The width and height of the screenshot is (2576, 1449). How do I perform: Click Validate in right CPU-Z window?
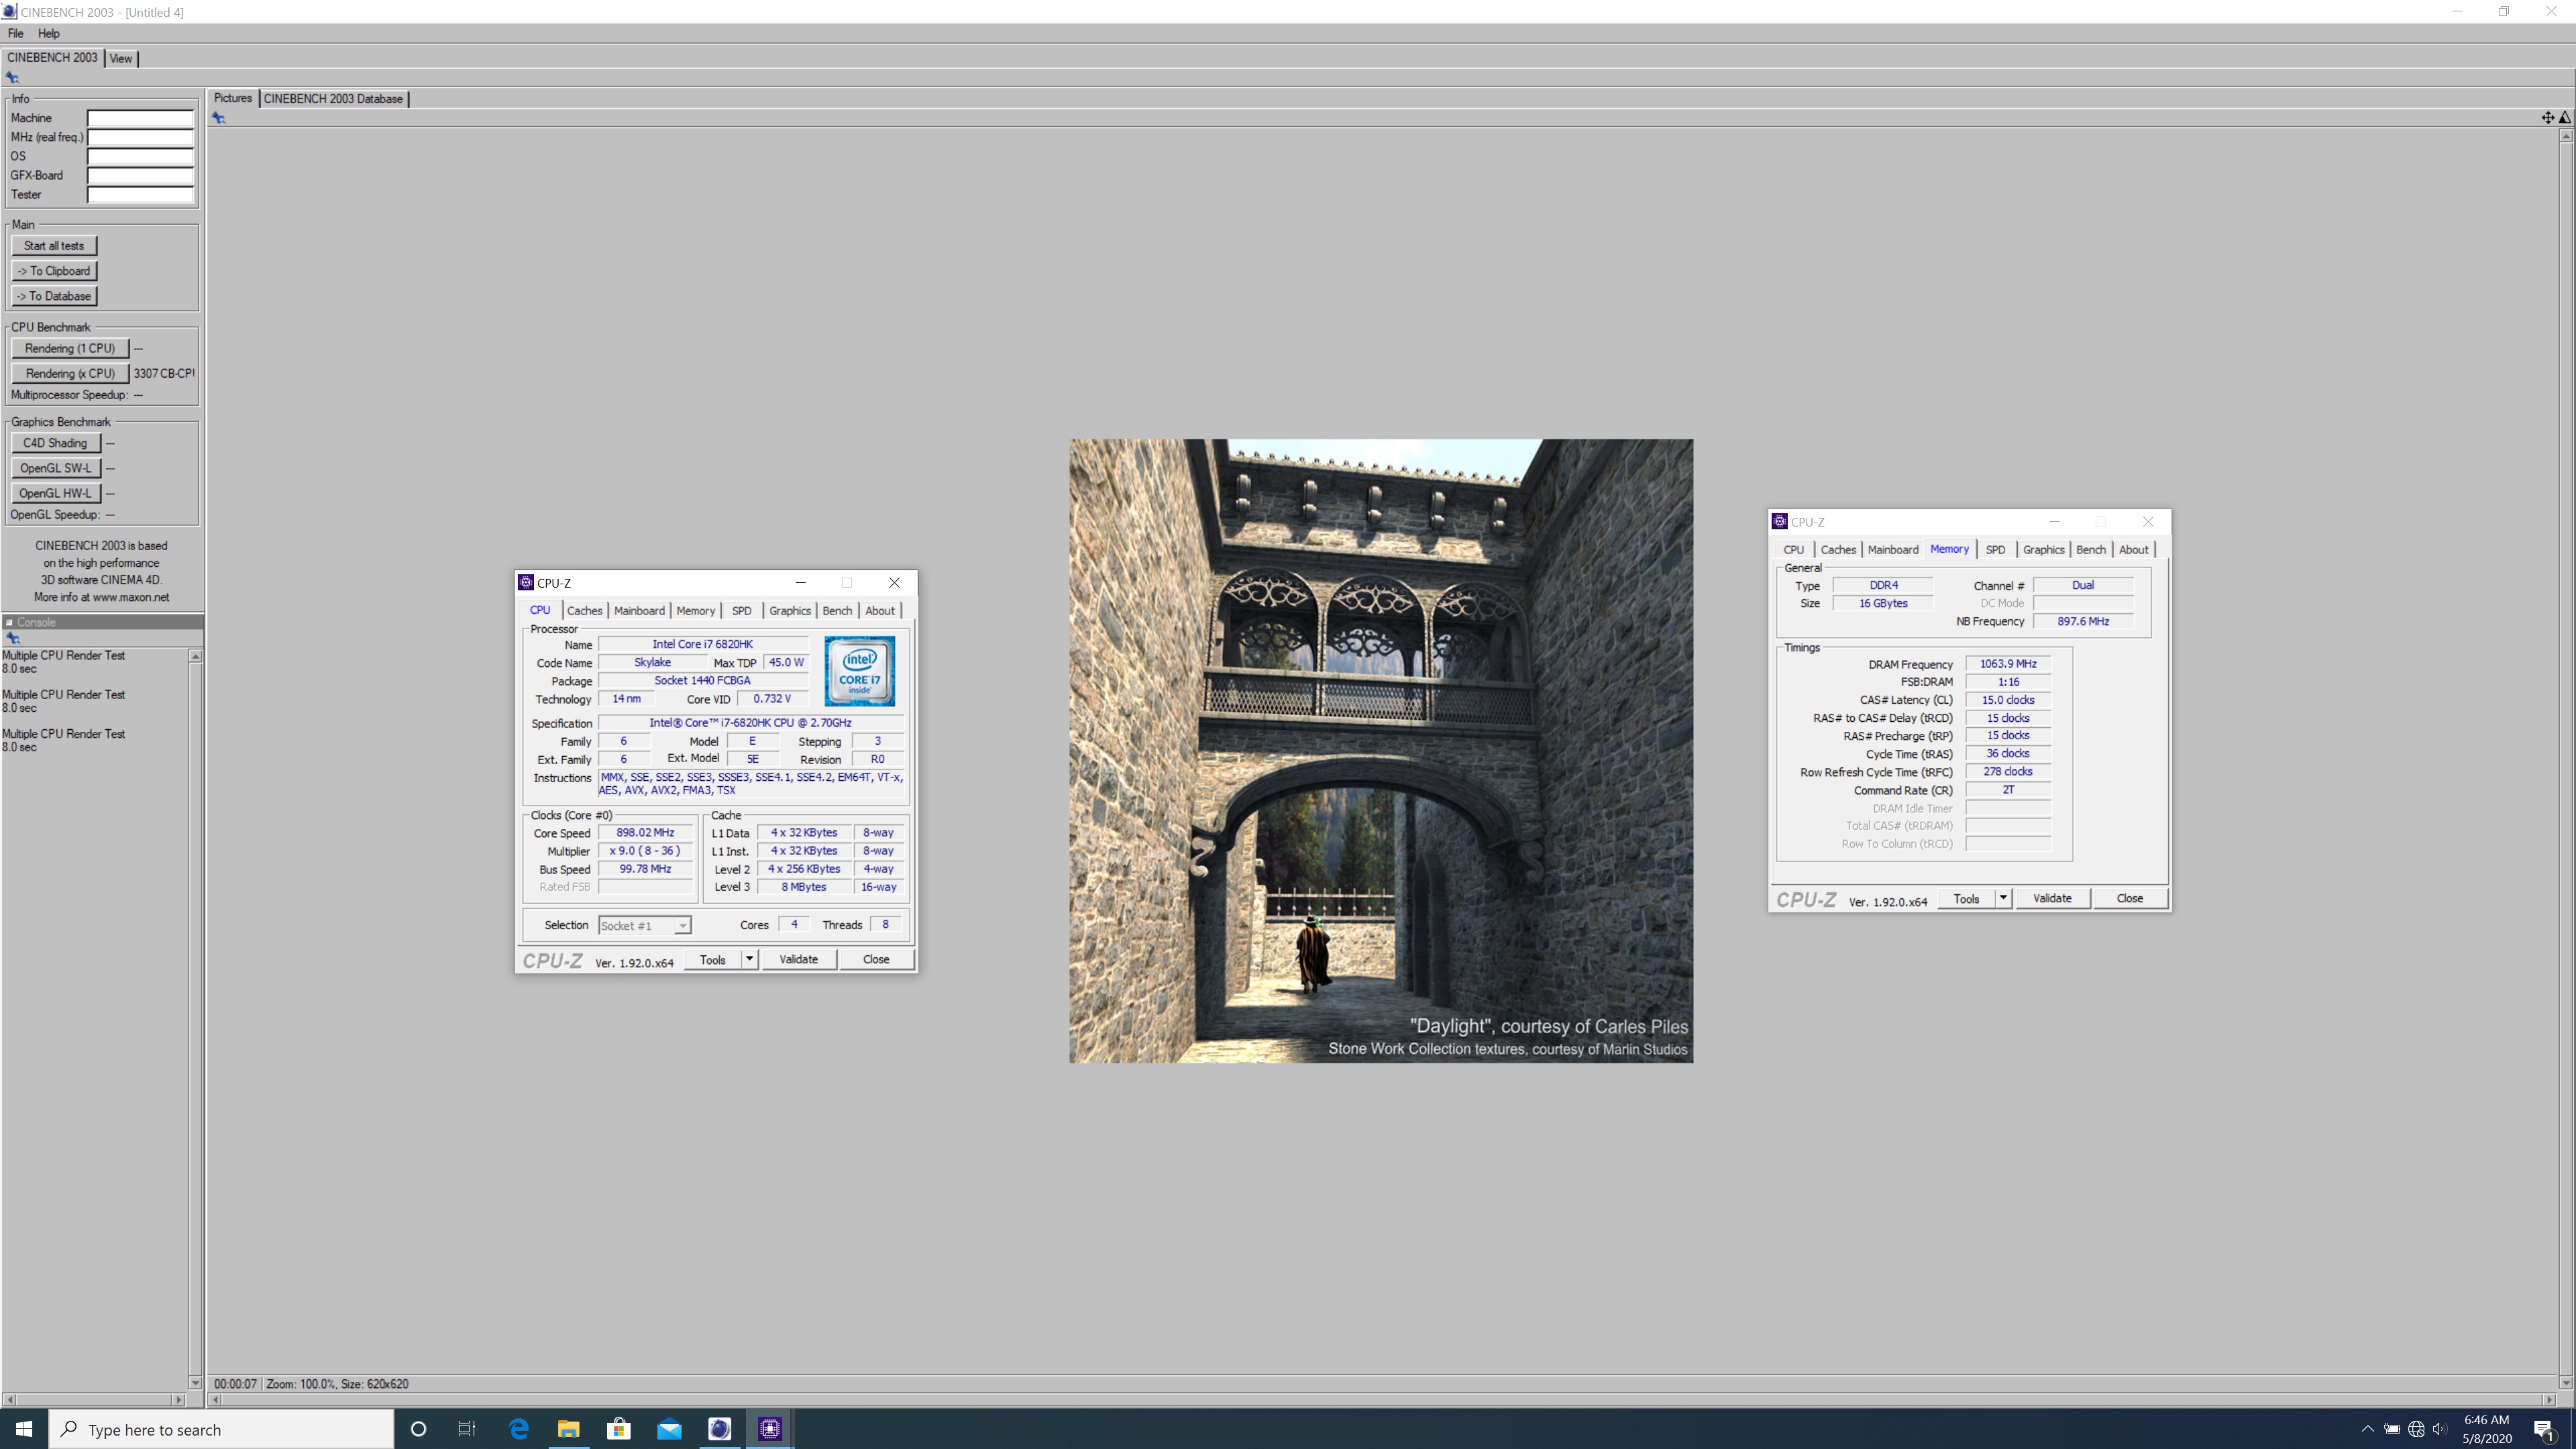pos(2052,899)
